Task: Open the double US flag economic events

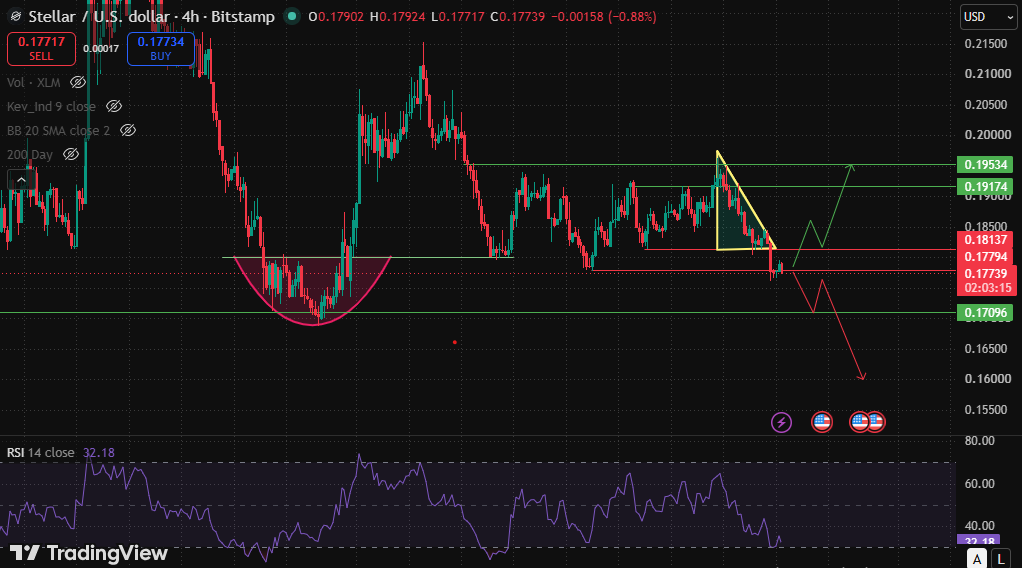Action: [x=868, y=423]
